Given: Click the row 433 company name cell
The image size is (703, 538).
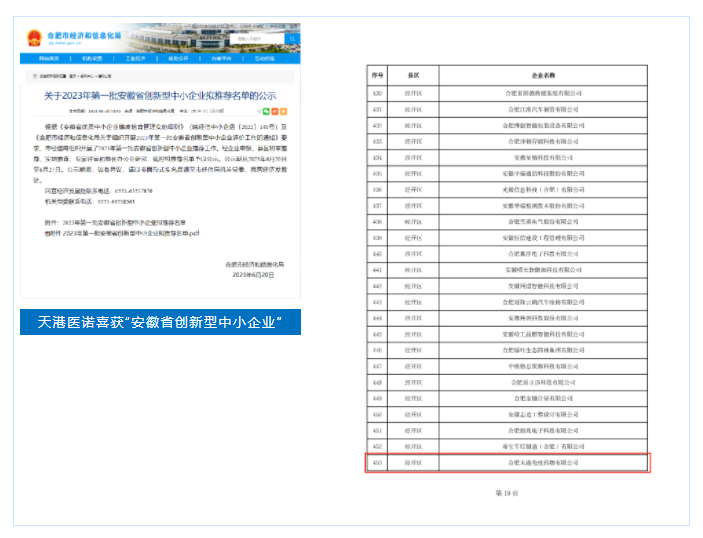Looking at the screenshot, I should (x=543, y=142).
